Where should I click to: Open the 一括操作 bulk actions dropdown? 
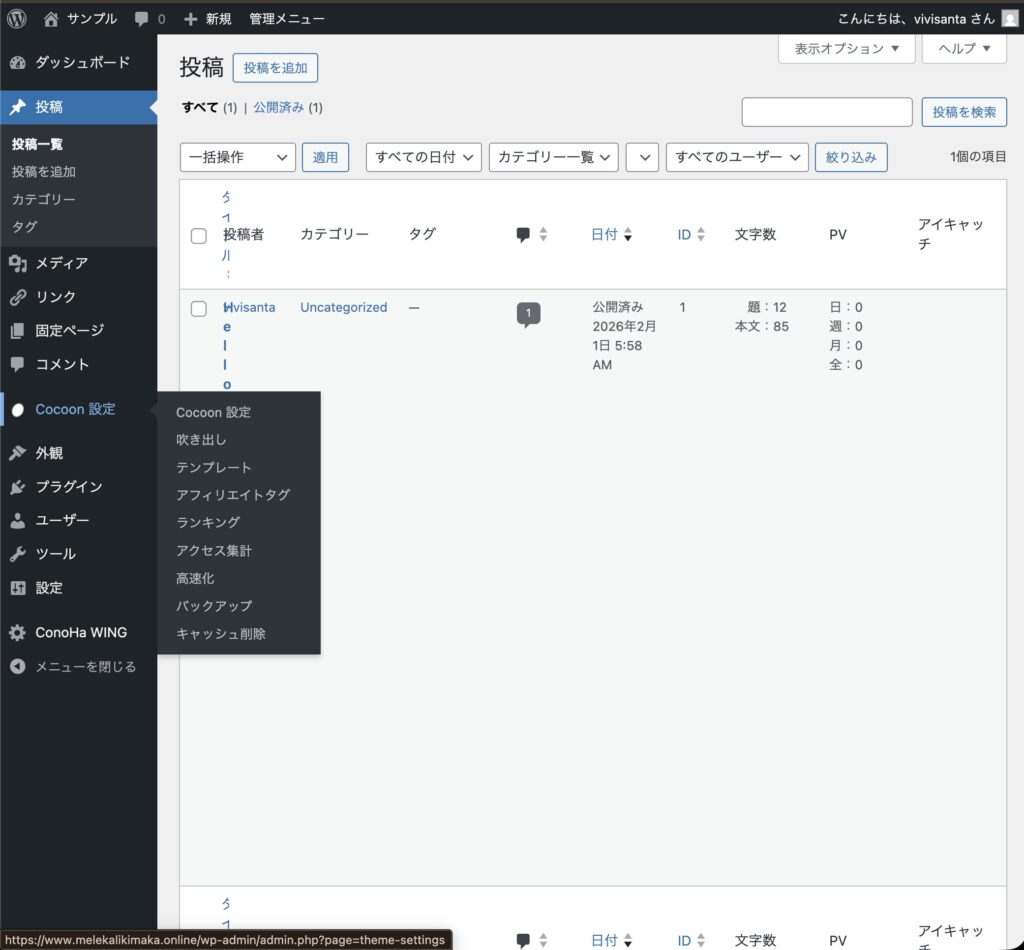point(238,157)
